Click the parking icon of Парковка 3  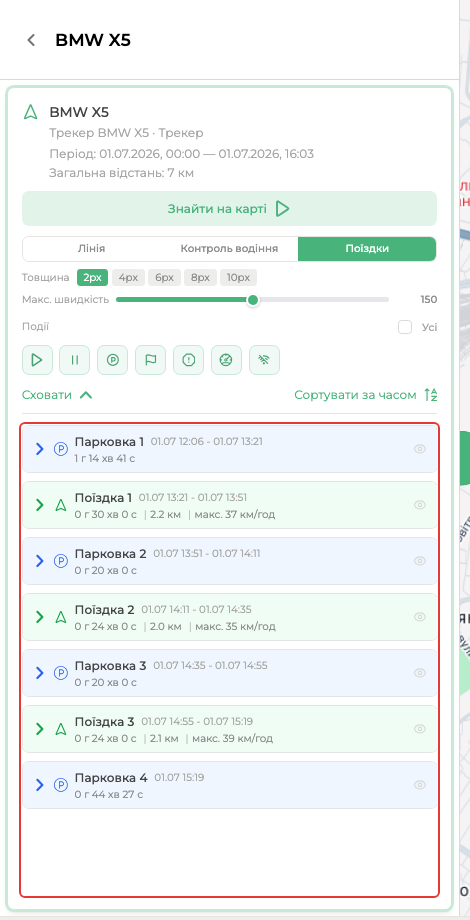pos(61,673)
